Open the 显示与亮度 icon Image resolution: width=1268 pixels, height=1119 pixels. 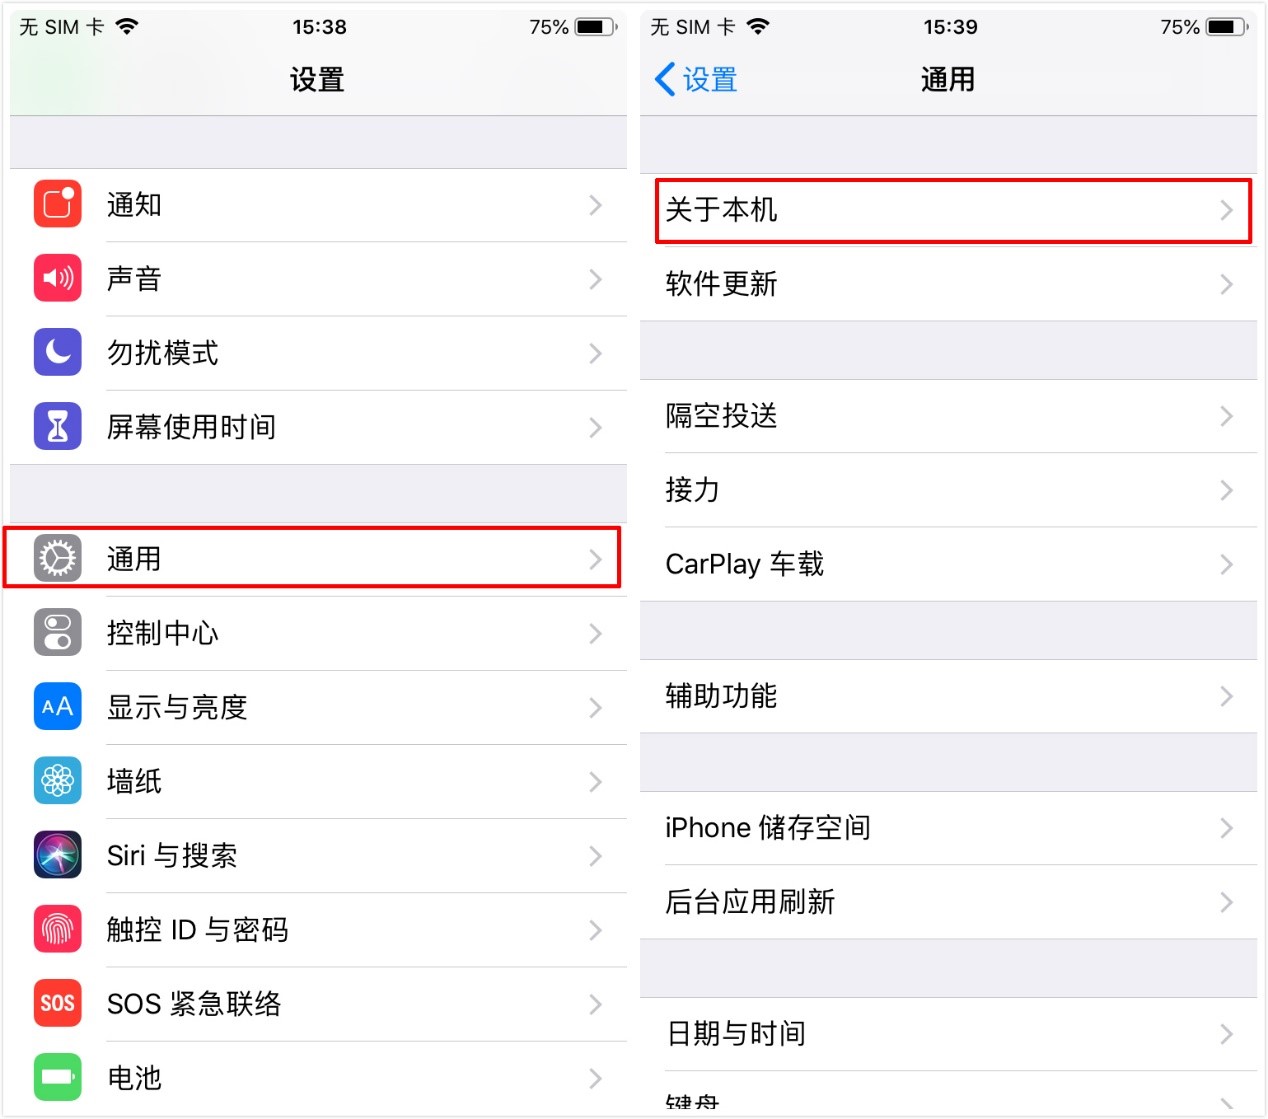(57, 707)
